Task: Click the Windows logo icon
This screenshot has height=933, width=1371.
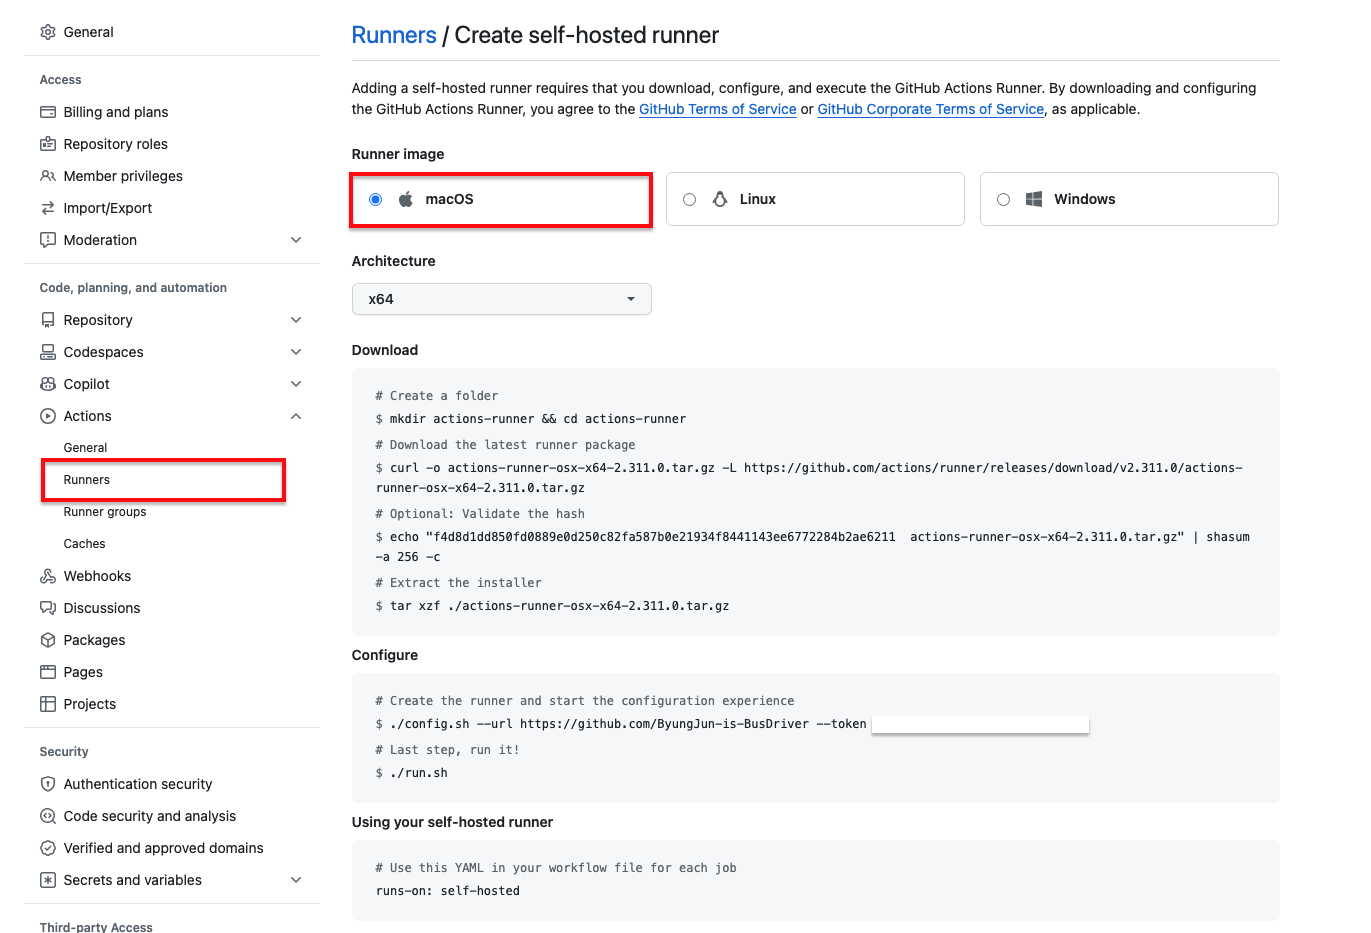Action: pyautogui.click(x=1034, y=199)
